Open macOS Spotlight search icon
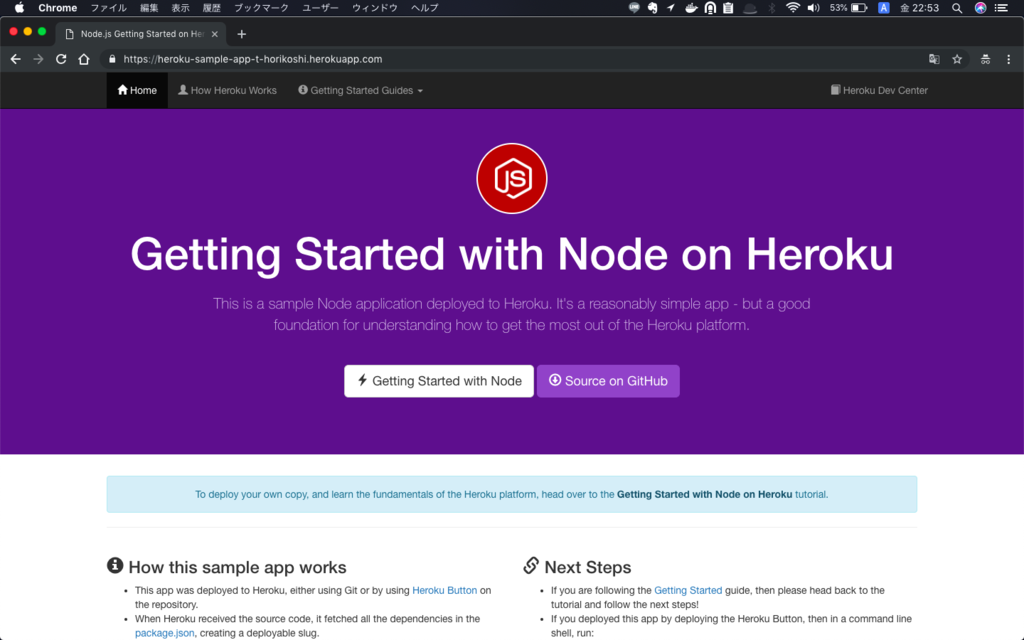Screen dimensions: 1024x640 point(957,8)
